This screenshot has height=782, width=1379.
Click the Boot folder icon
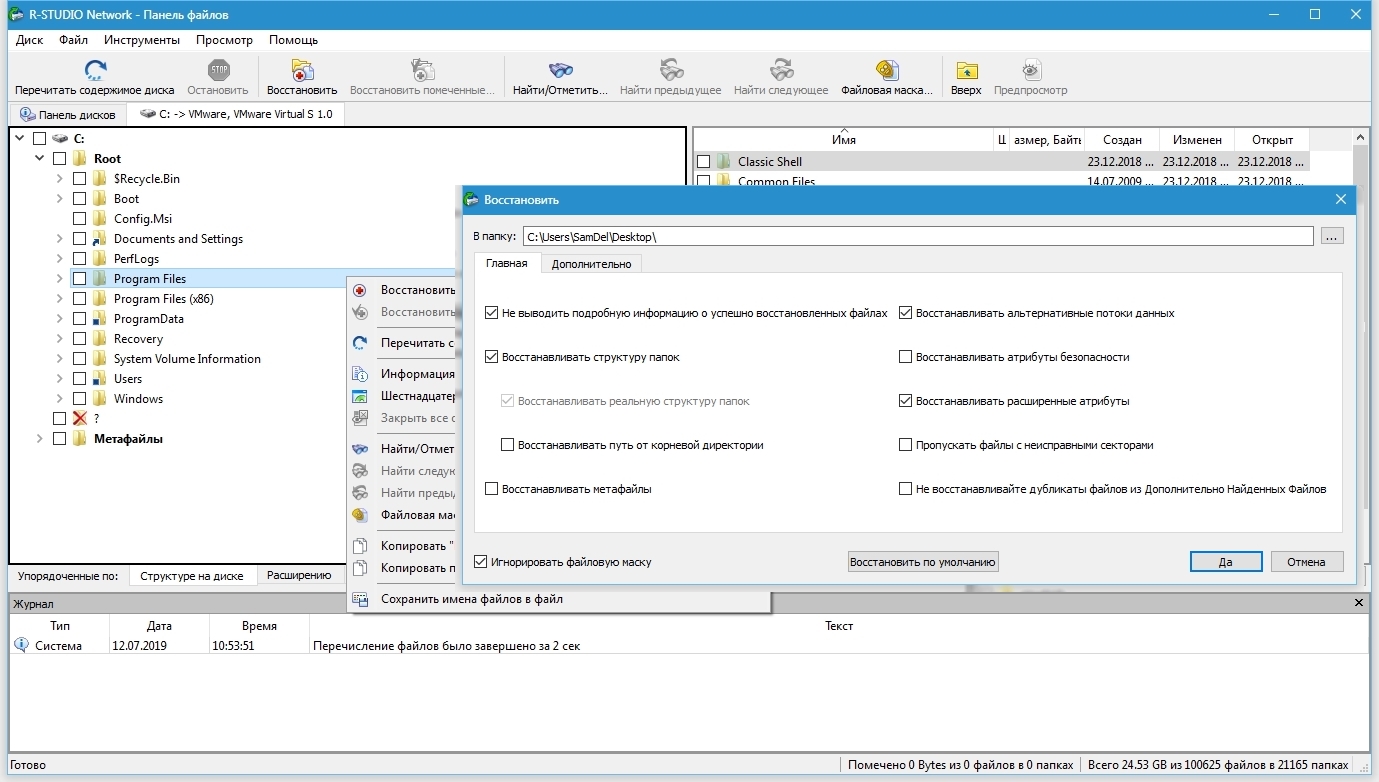[100, 198]
